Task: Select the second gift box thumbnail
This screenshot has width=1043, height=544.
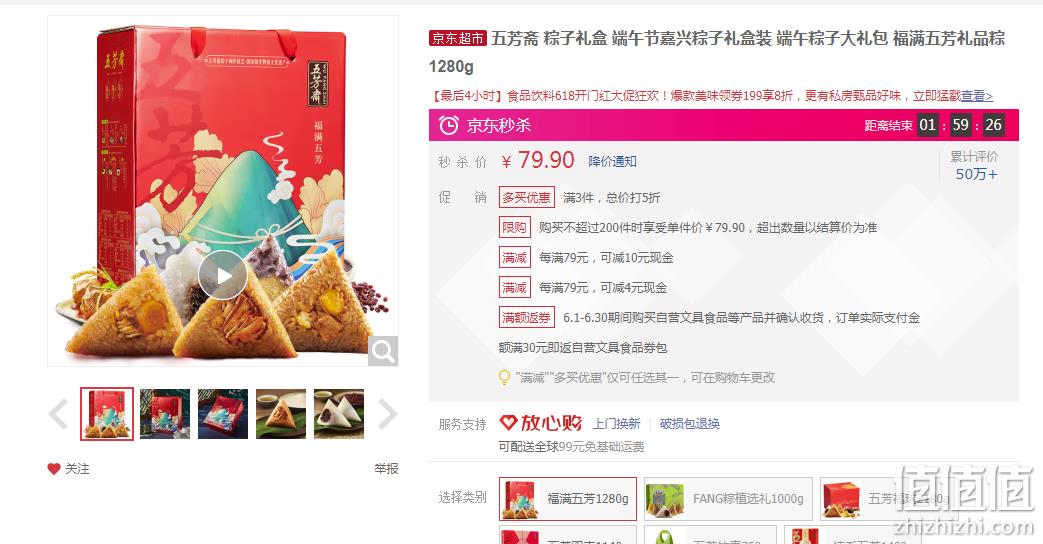Action: click(x=165, y=414)
